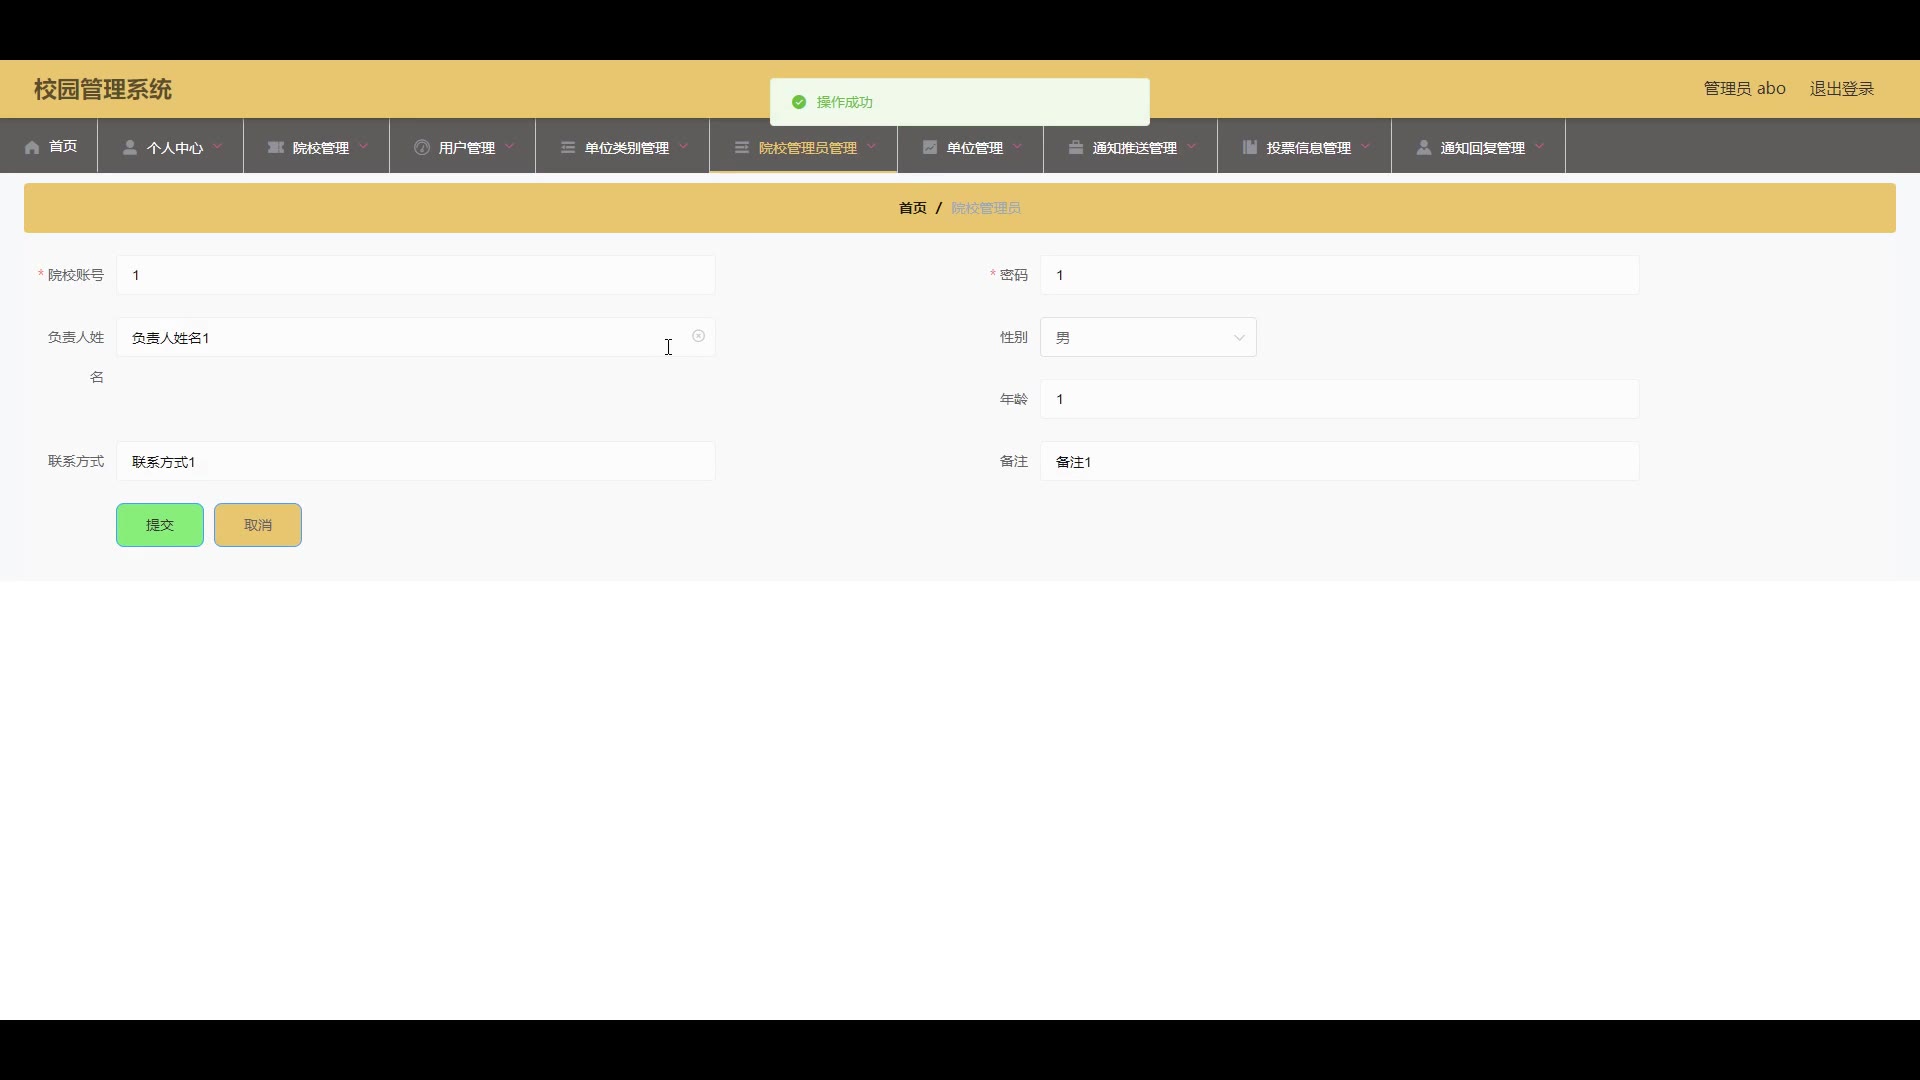Click the home icon in navbar

[x=32, y=147]
